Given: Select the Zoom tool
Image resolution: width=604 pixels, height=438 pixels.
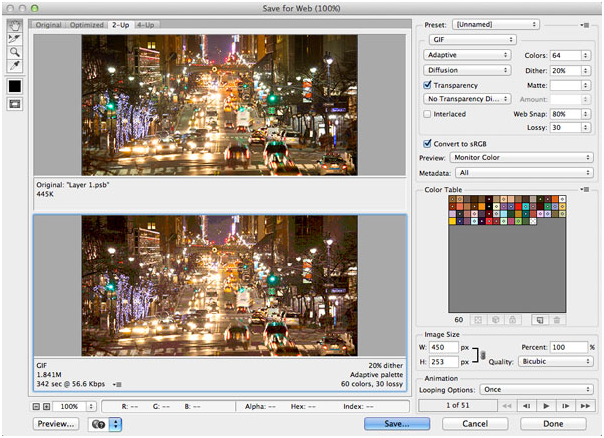Looking at the screenshot, I should point(13,50).
